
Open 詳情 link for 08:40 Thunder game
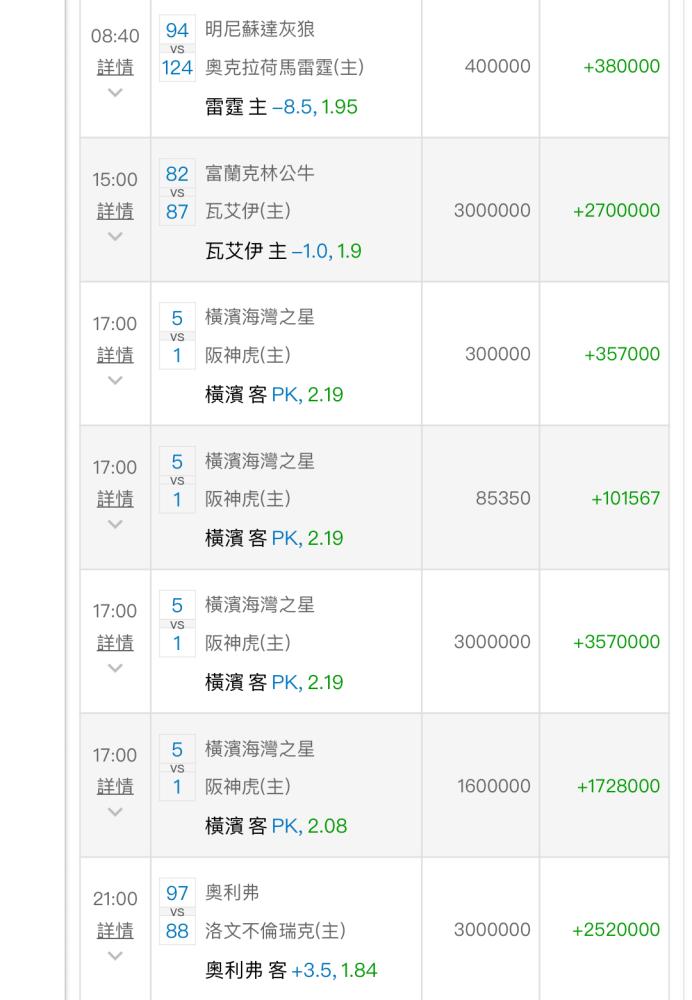click(115, 67)
